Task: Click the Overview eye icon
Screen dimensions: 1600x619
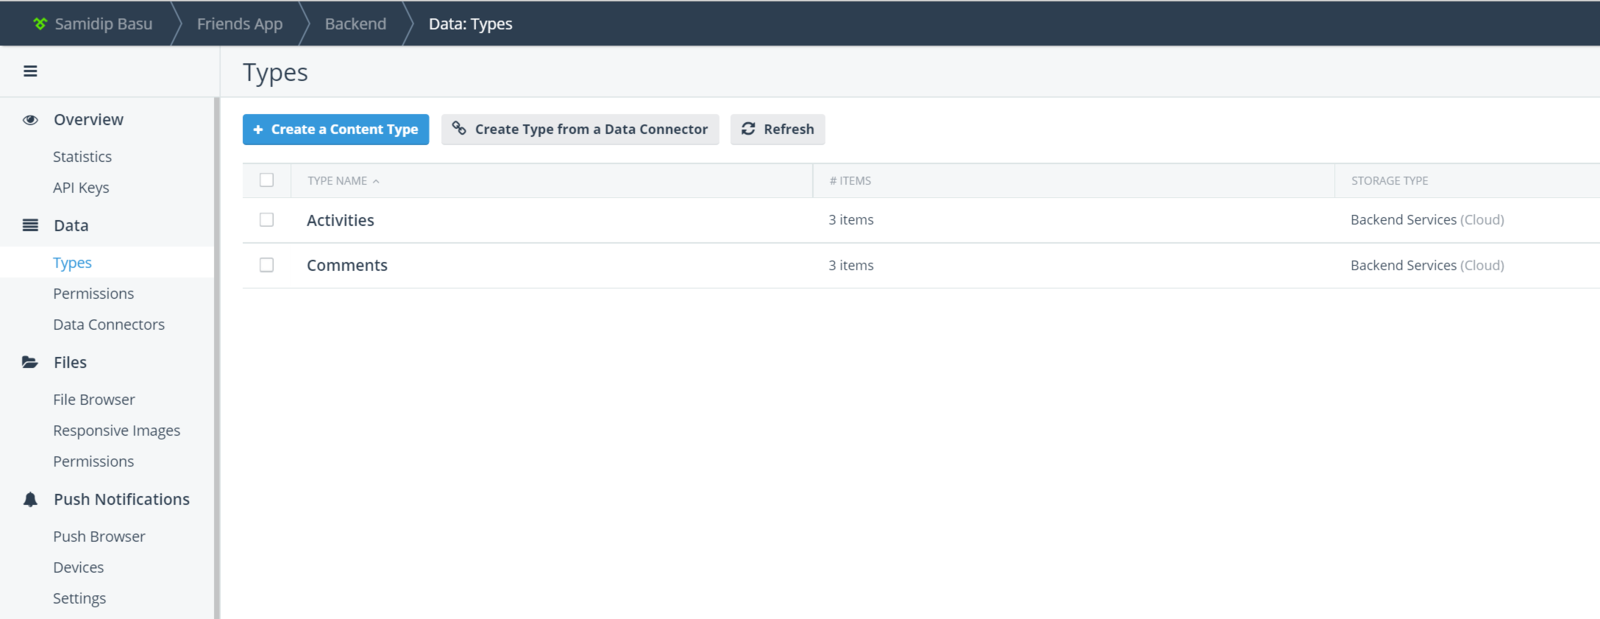Action: [30, 120]
